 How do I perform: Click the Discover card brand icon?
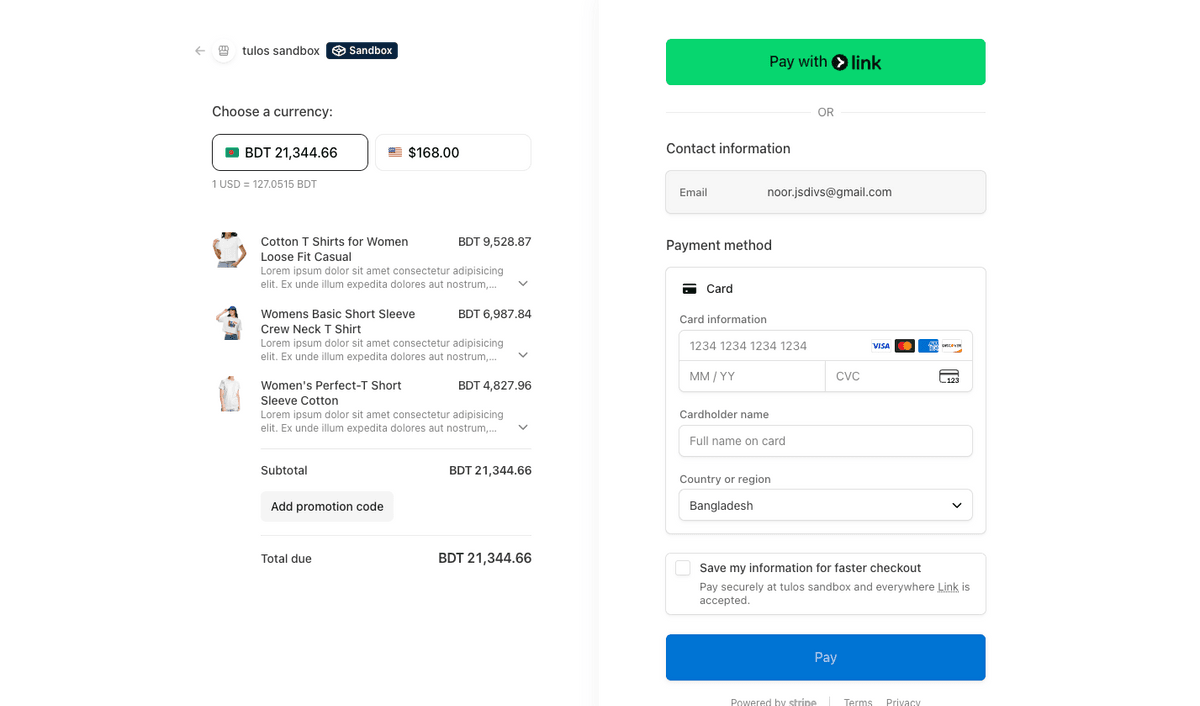952,346
